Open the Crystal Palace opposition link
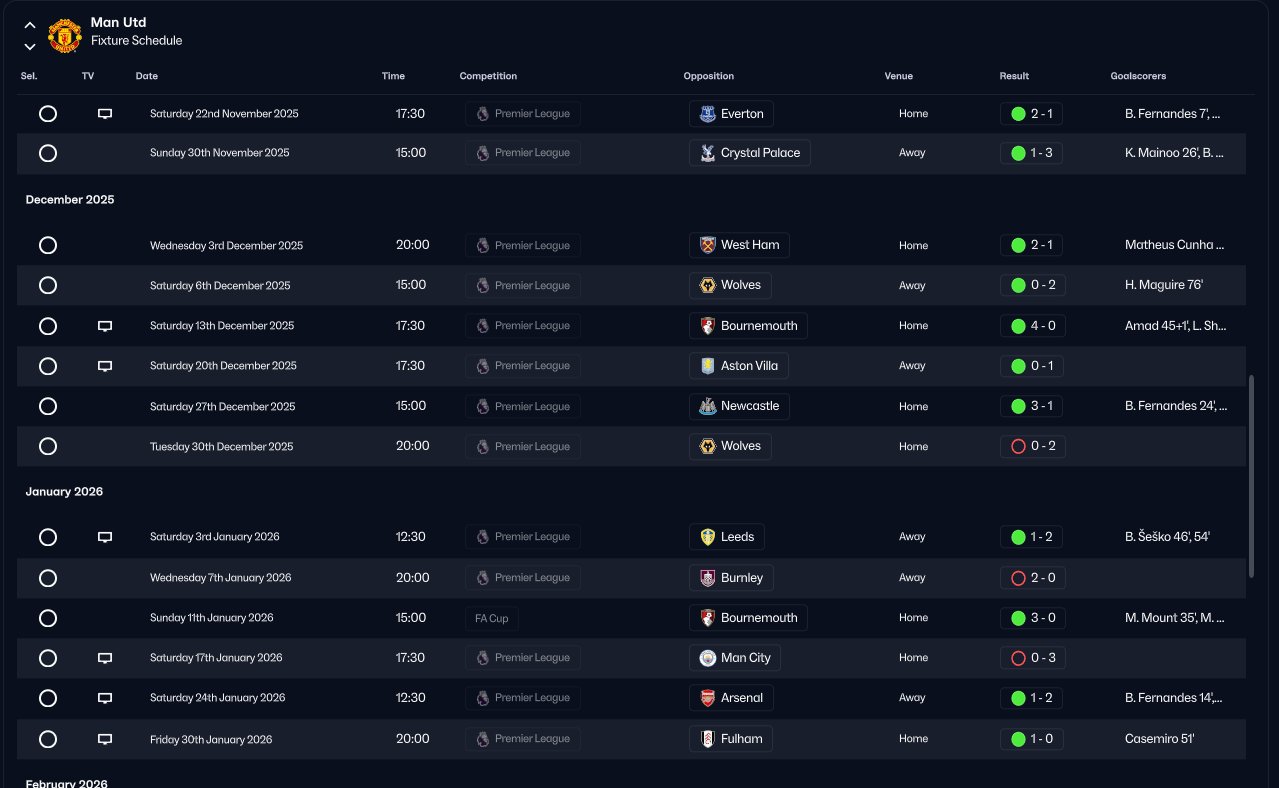 [x=750, y=153]
